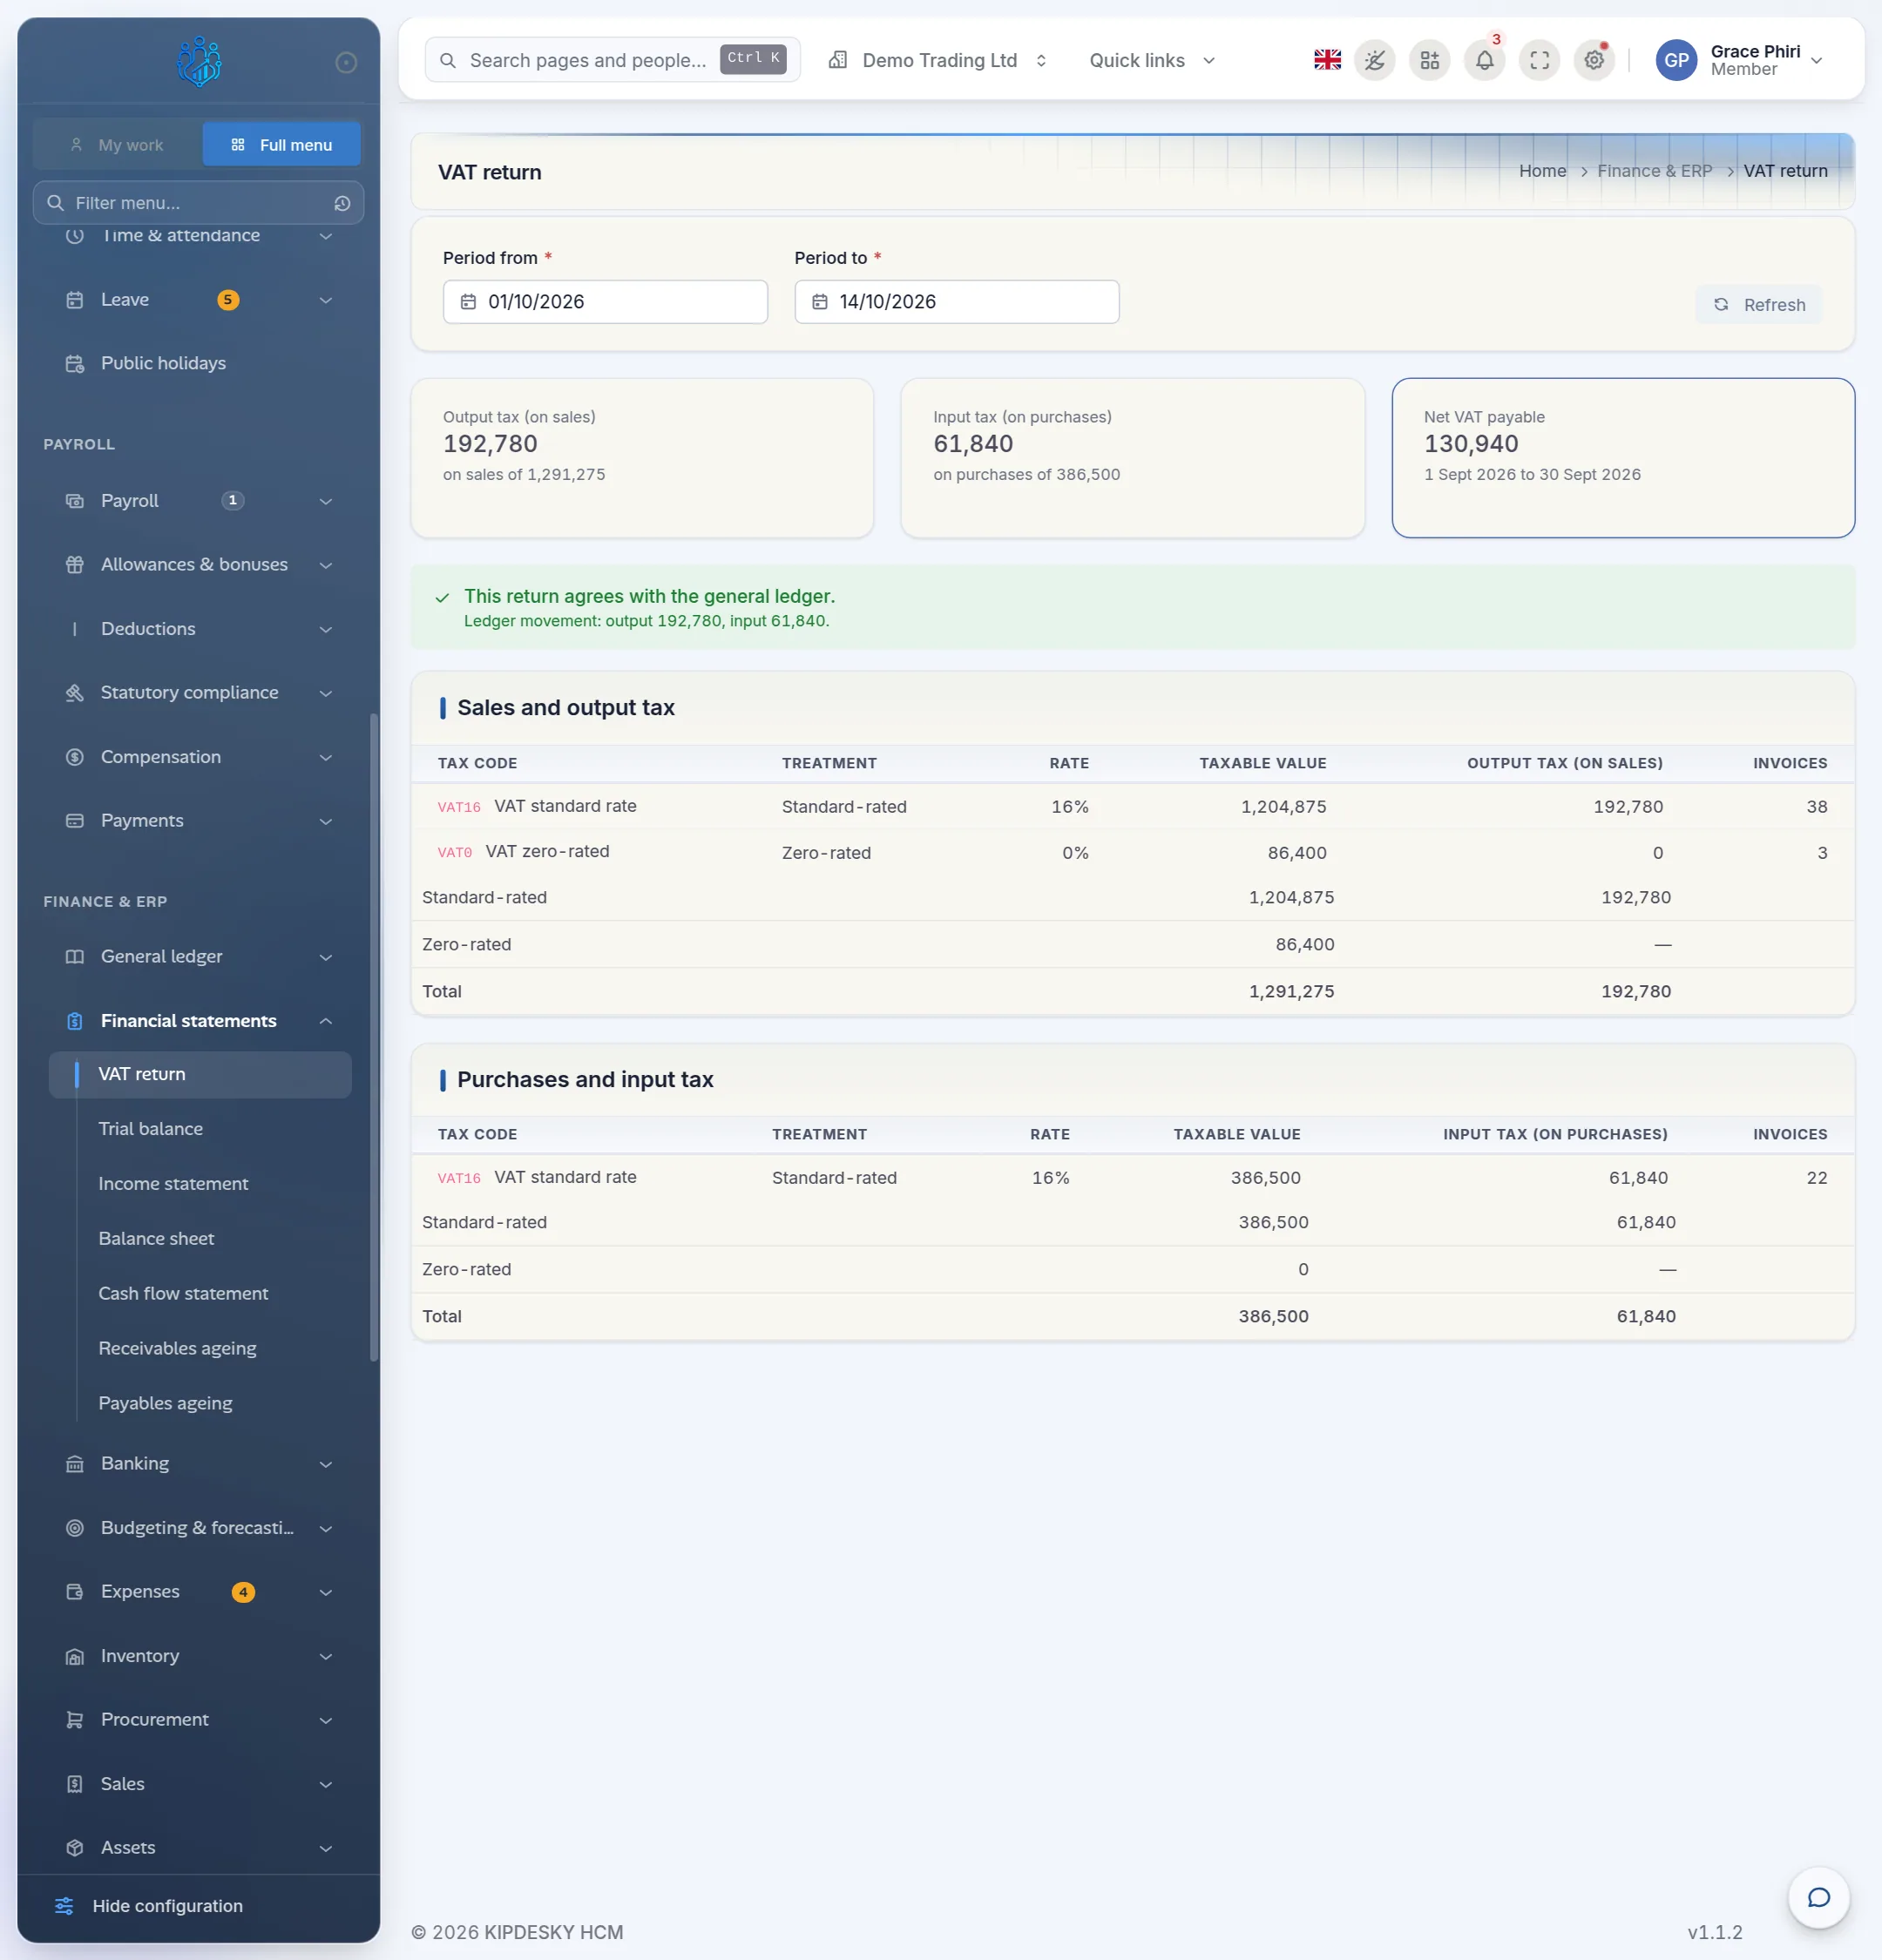Click the filter menu history icon

tap(342, 203)
